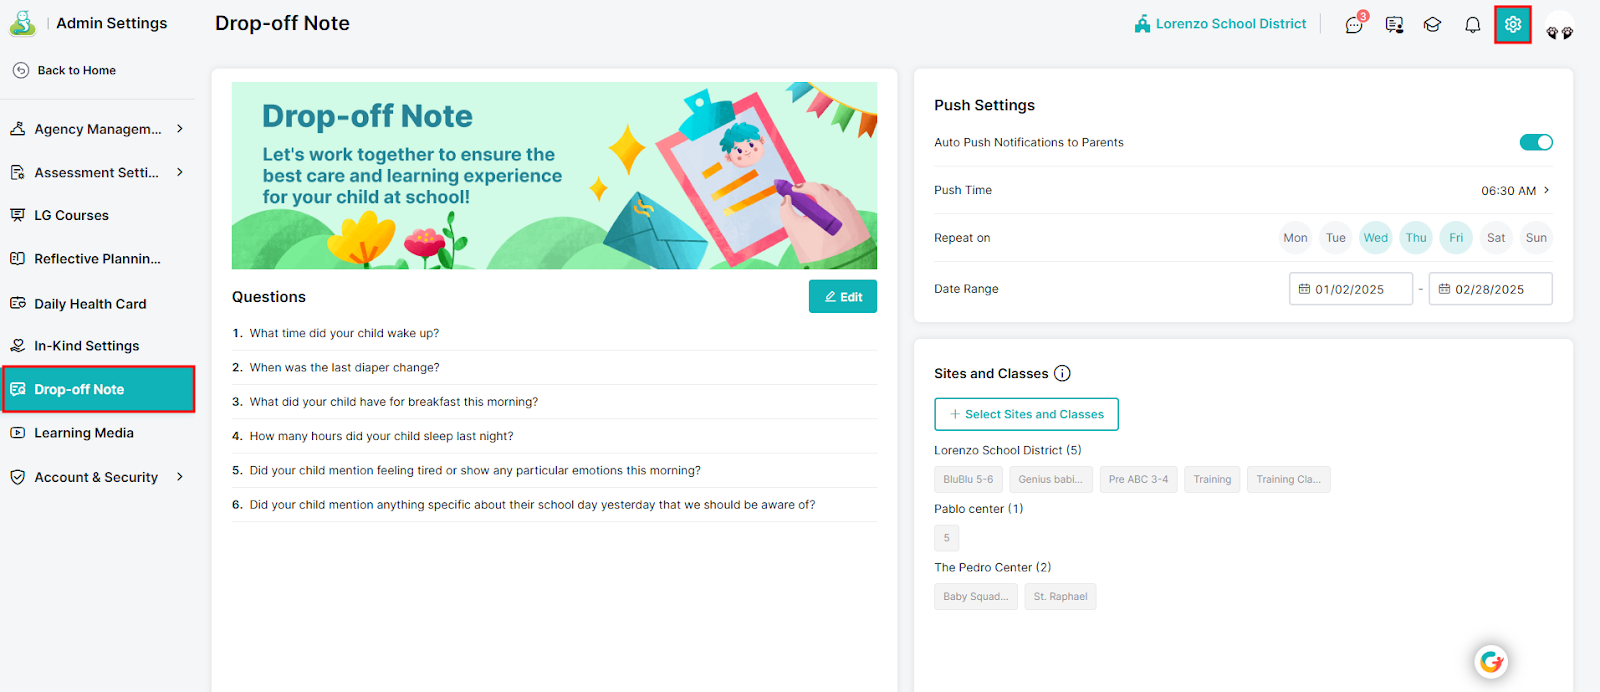1600x692 pixels.
Task: Open the Push Time 06:30 AM selector
Action: pos(1515,190)
